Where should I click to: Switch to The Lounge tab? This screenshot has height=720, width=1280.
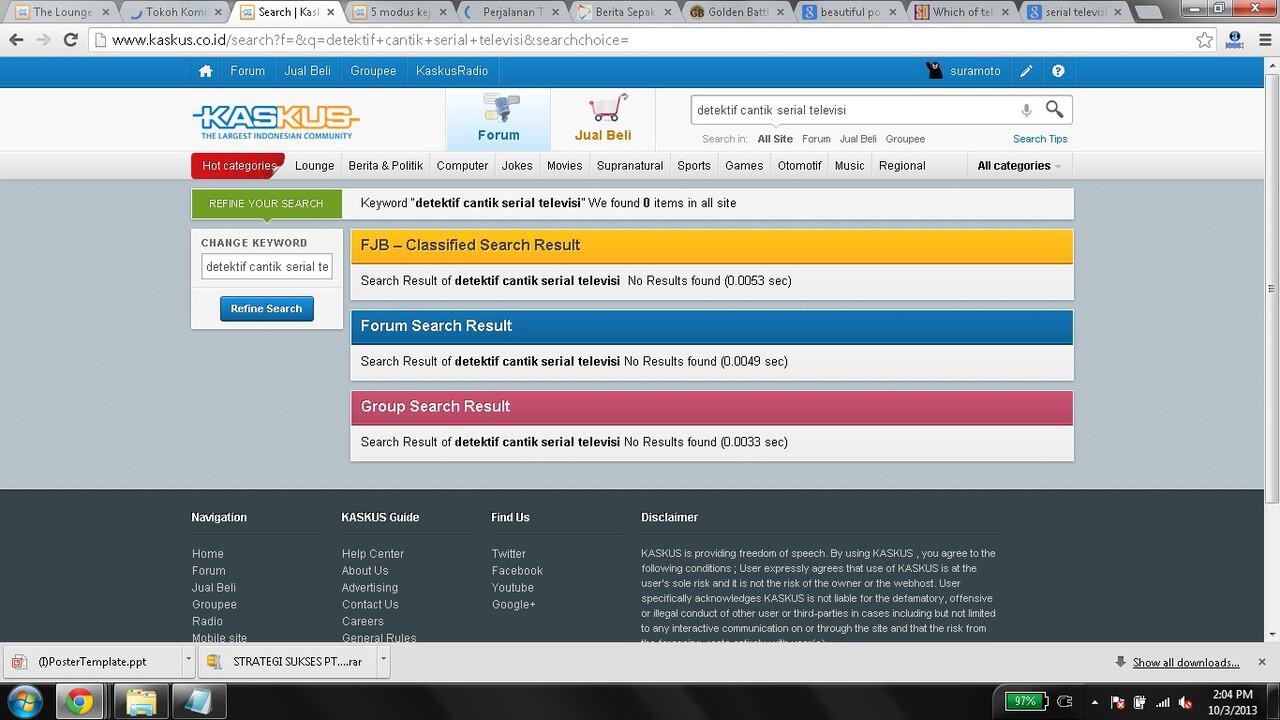click(62, 12)
